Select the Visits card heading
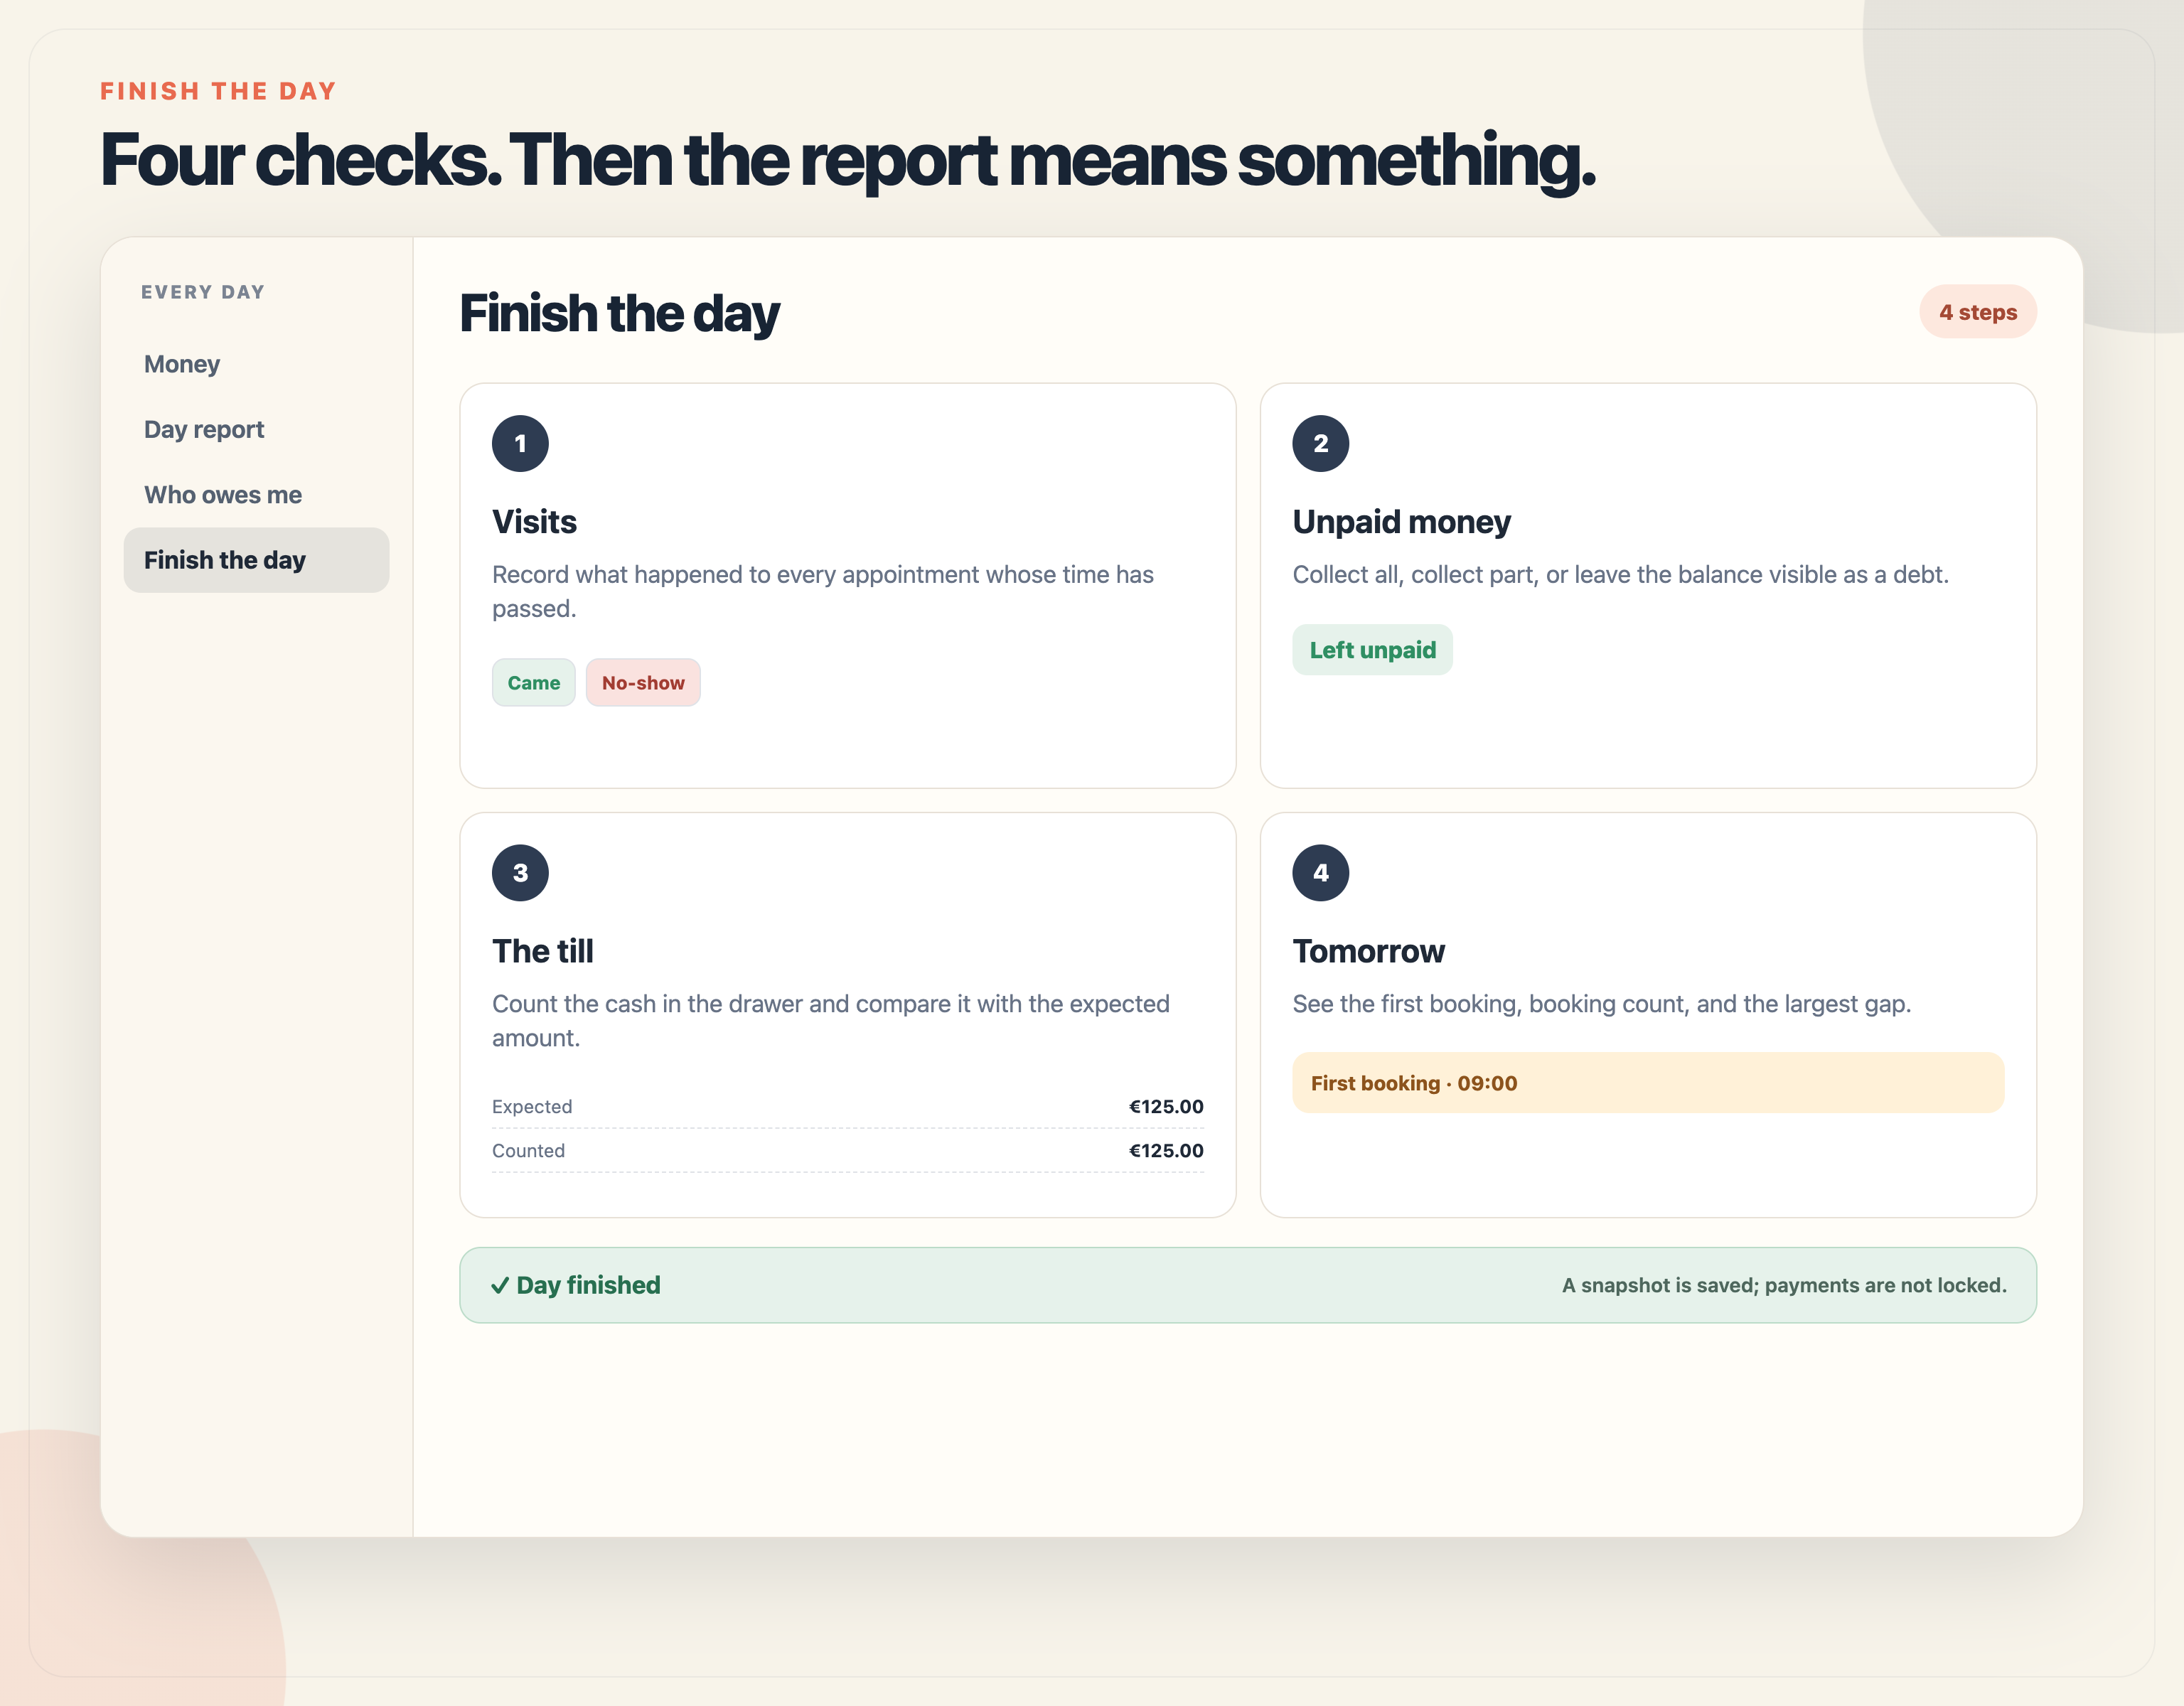2184x1706 pixels. click(x=534, y=522)
